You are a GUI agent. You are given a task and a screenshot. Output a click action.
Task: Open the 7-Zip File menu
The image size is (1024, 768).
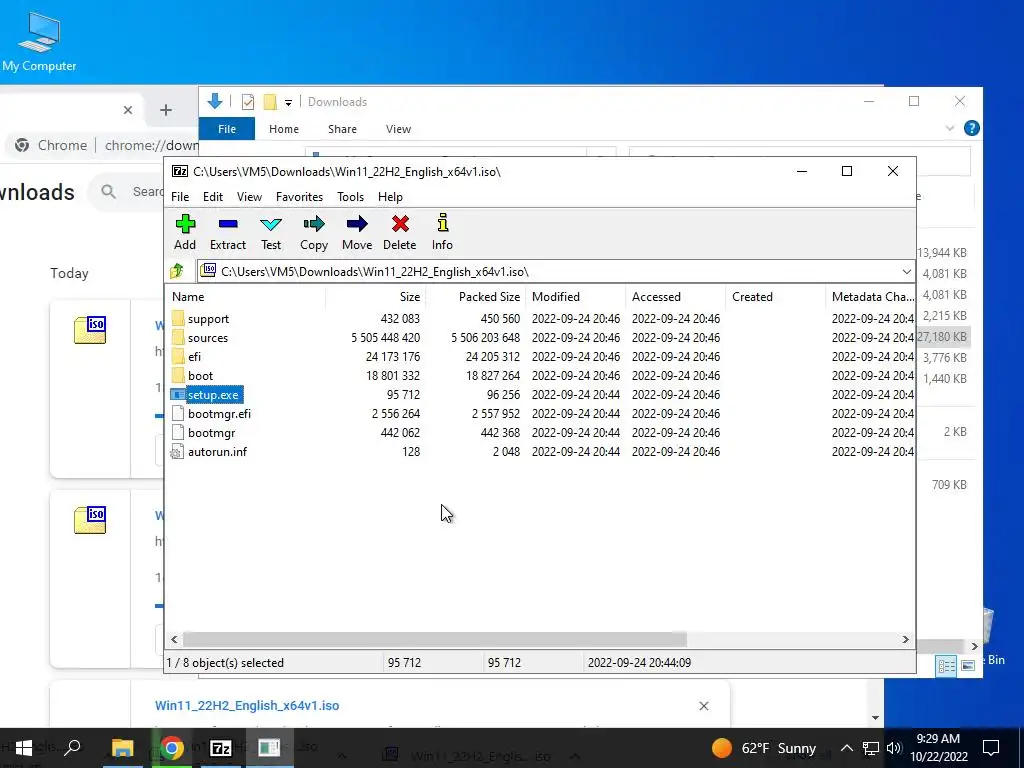180,197
